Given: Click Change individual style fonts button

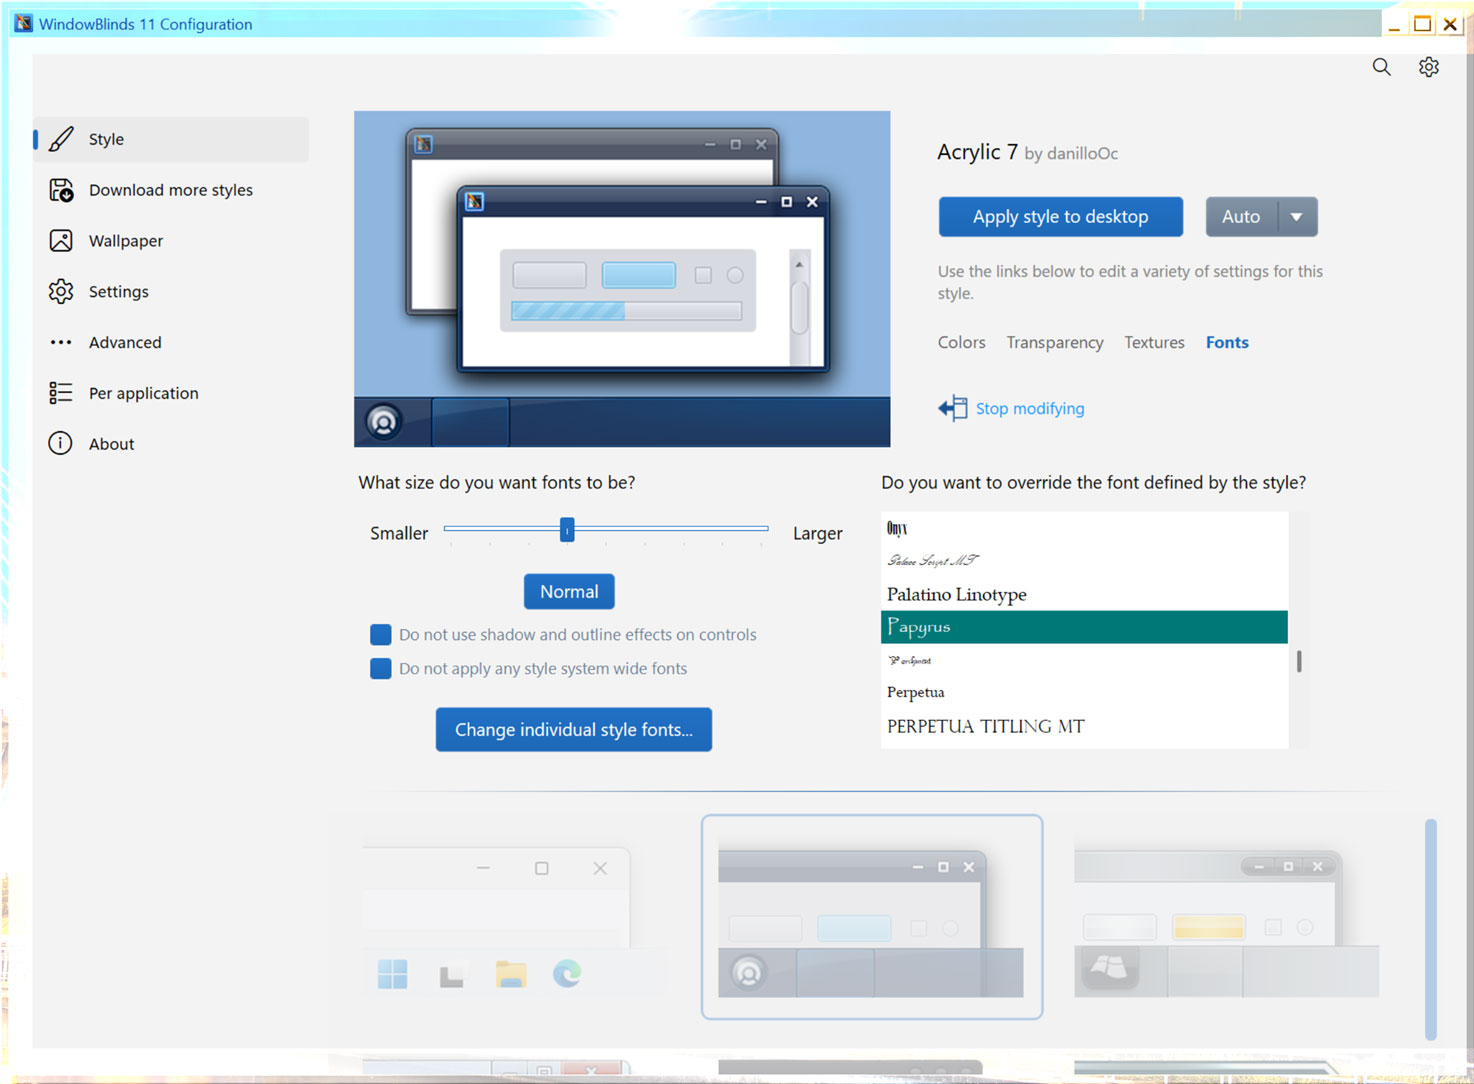Looking at the screenshot, I should pos(574,730).
